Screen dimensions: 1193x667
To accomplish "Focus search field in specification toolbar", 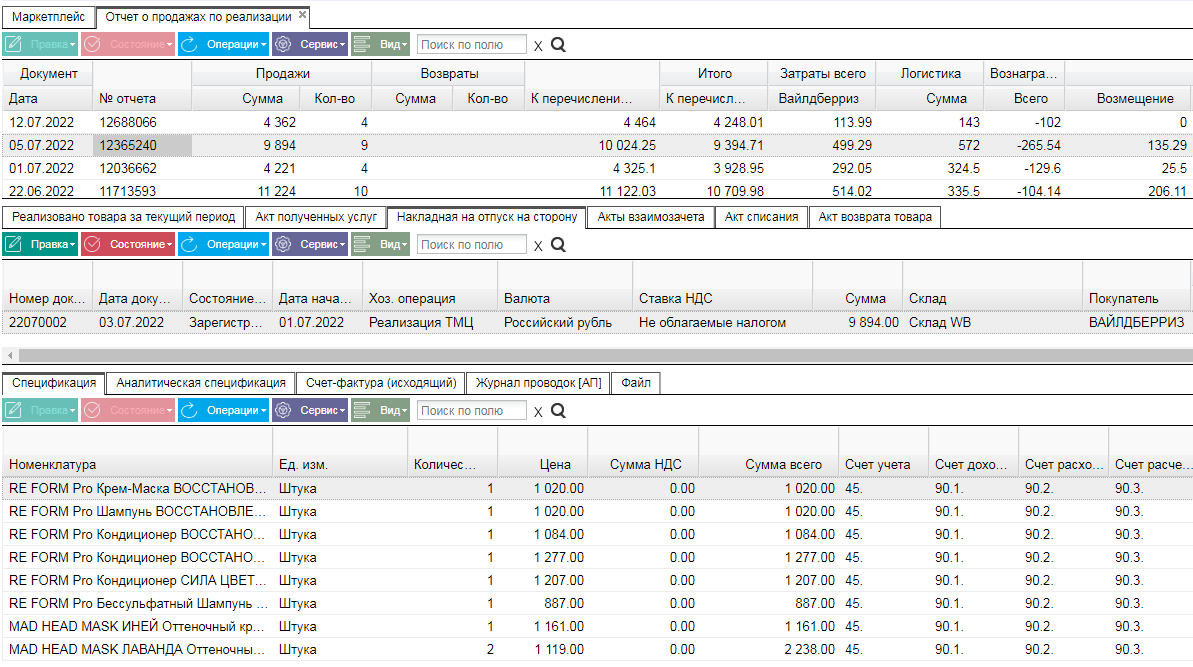I will [x=472, y=411].
